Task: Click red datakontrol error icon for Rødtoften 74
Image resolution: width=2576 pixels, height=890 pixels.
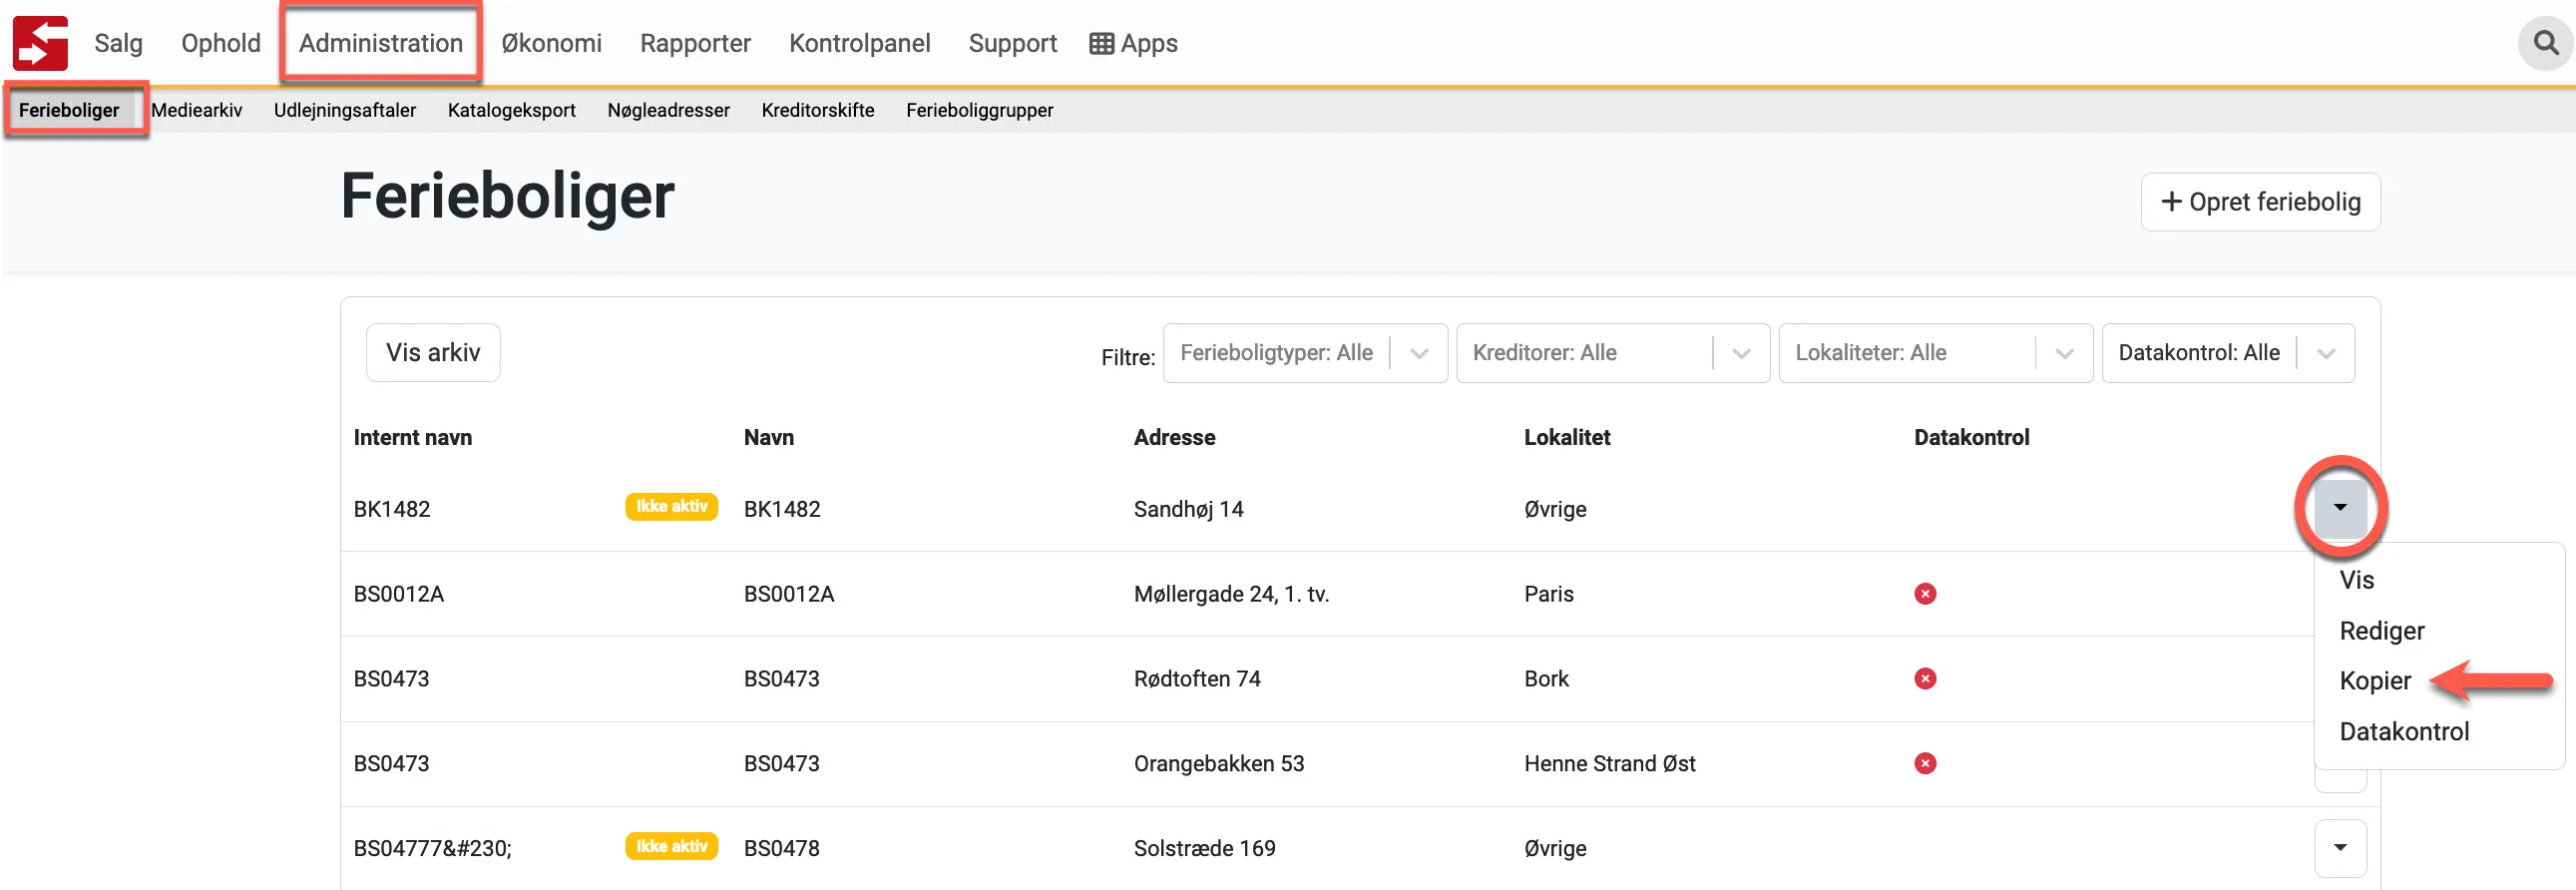Action: click(x=1924, y=679)
